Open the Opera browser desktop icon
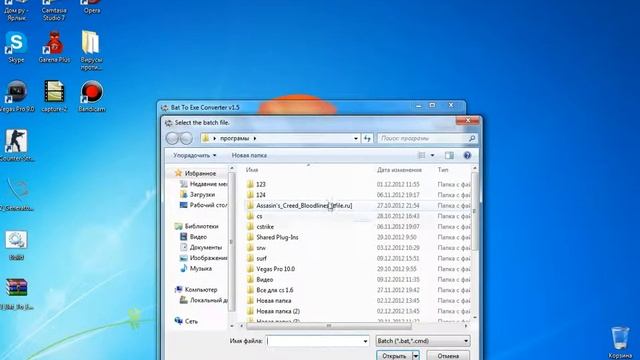This screenshot has width=640, height=360. [x=92, y=7]
